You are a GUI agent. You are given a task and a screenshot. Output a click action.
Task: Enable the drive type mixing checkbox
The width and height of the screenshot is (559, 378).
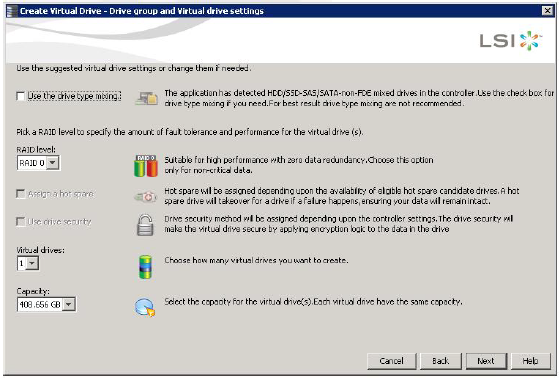coord(21,96)
